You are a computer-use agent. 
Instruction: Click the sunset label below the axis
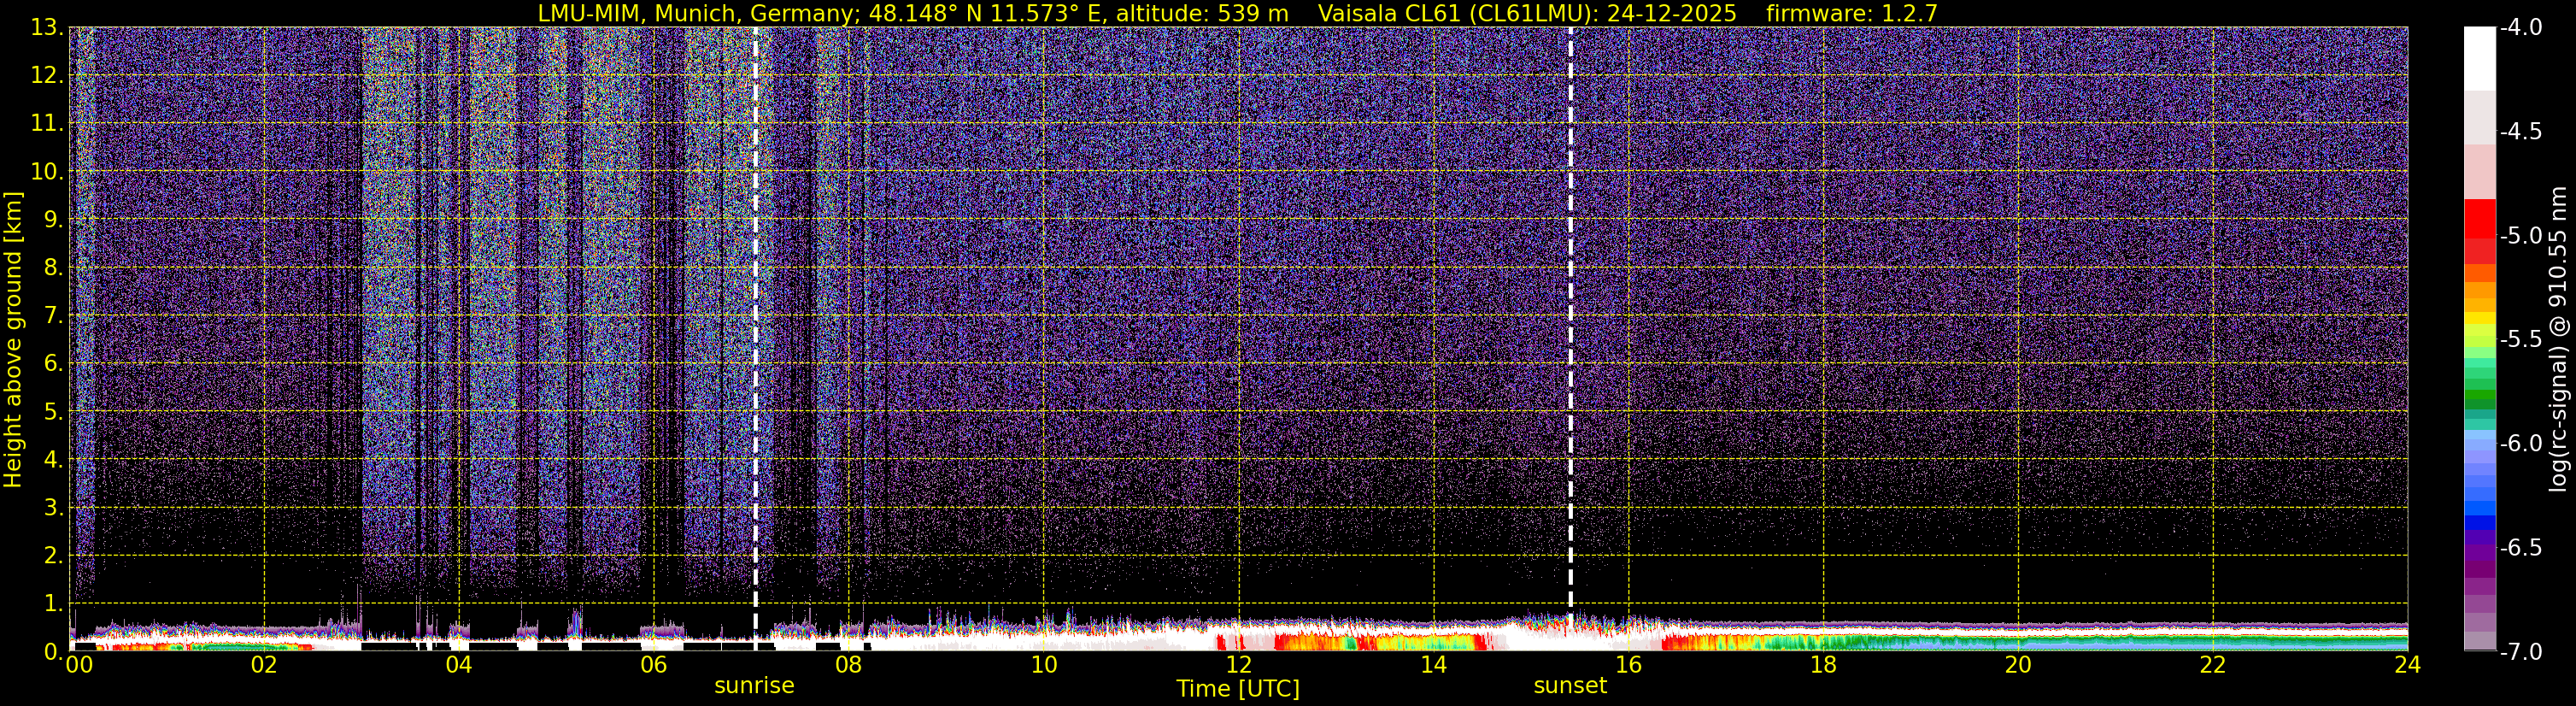tap(1570, 686)
